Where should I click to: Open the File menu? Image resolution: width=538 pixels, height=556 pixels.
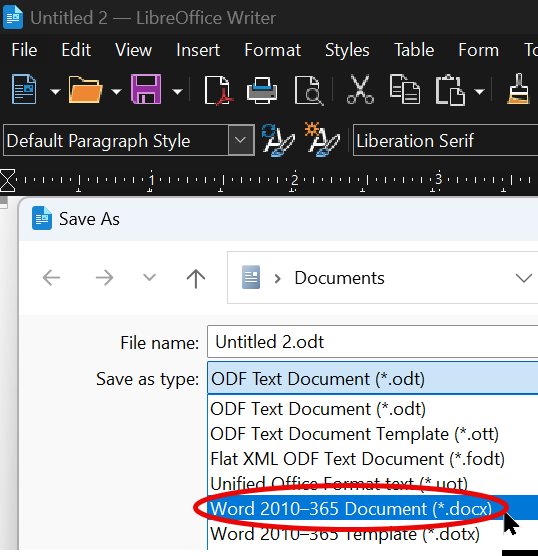(x=24, y=50)
